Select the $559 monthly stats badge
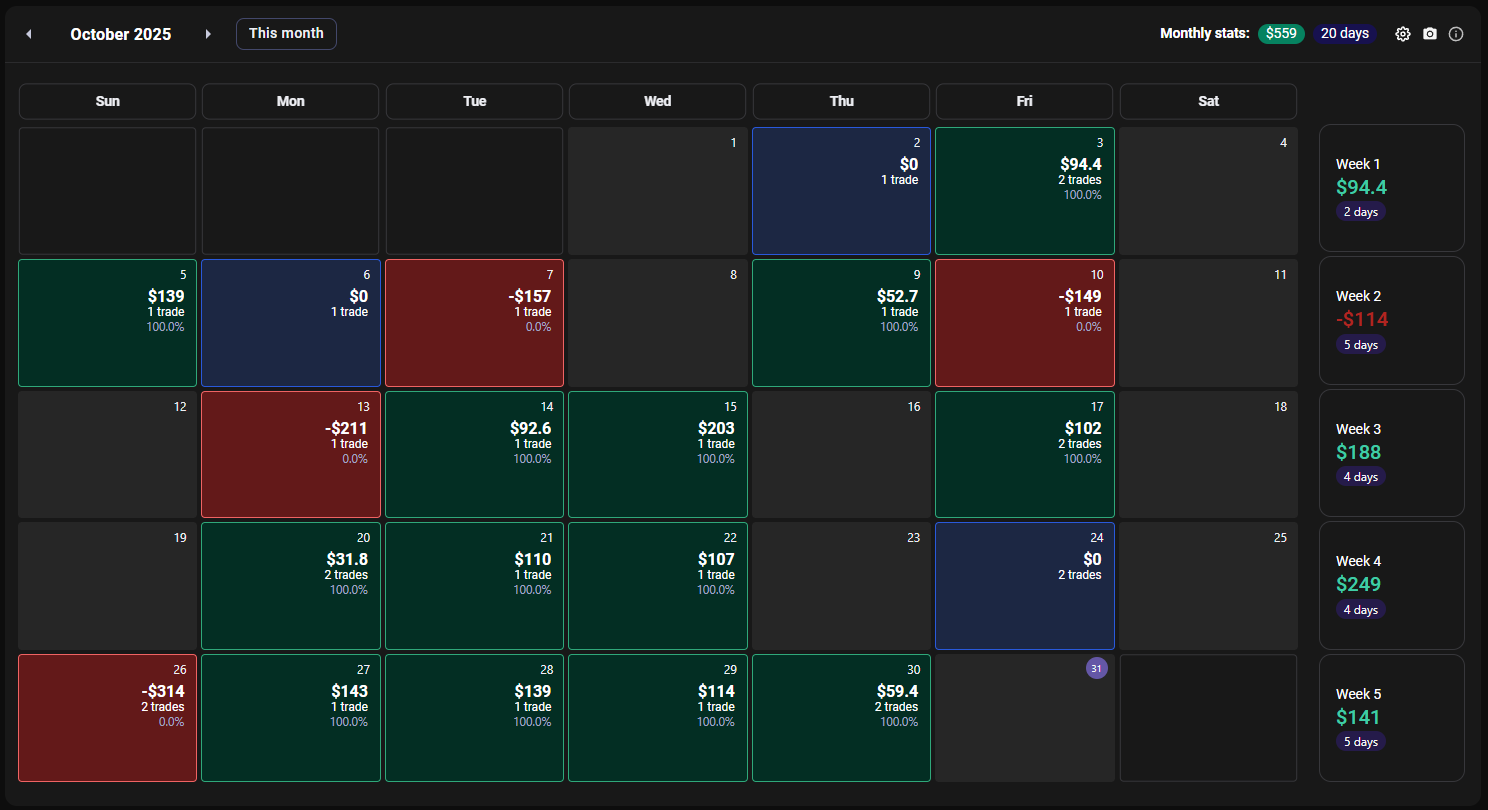 click(x=1281, y=34)
